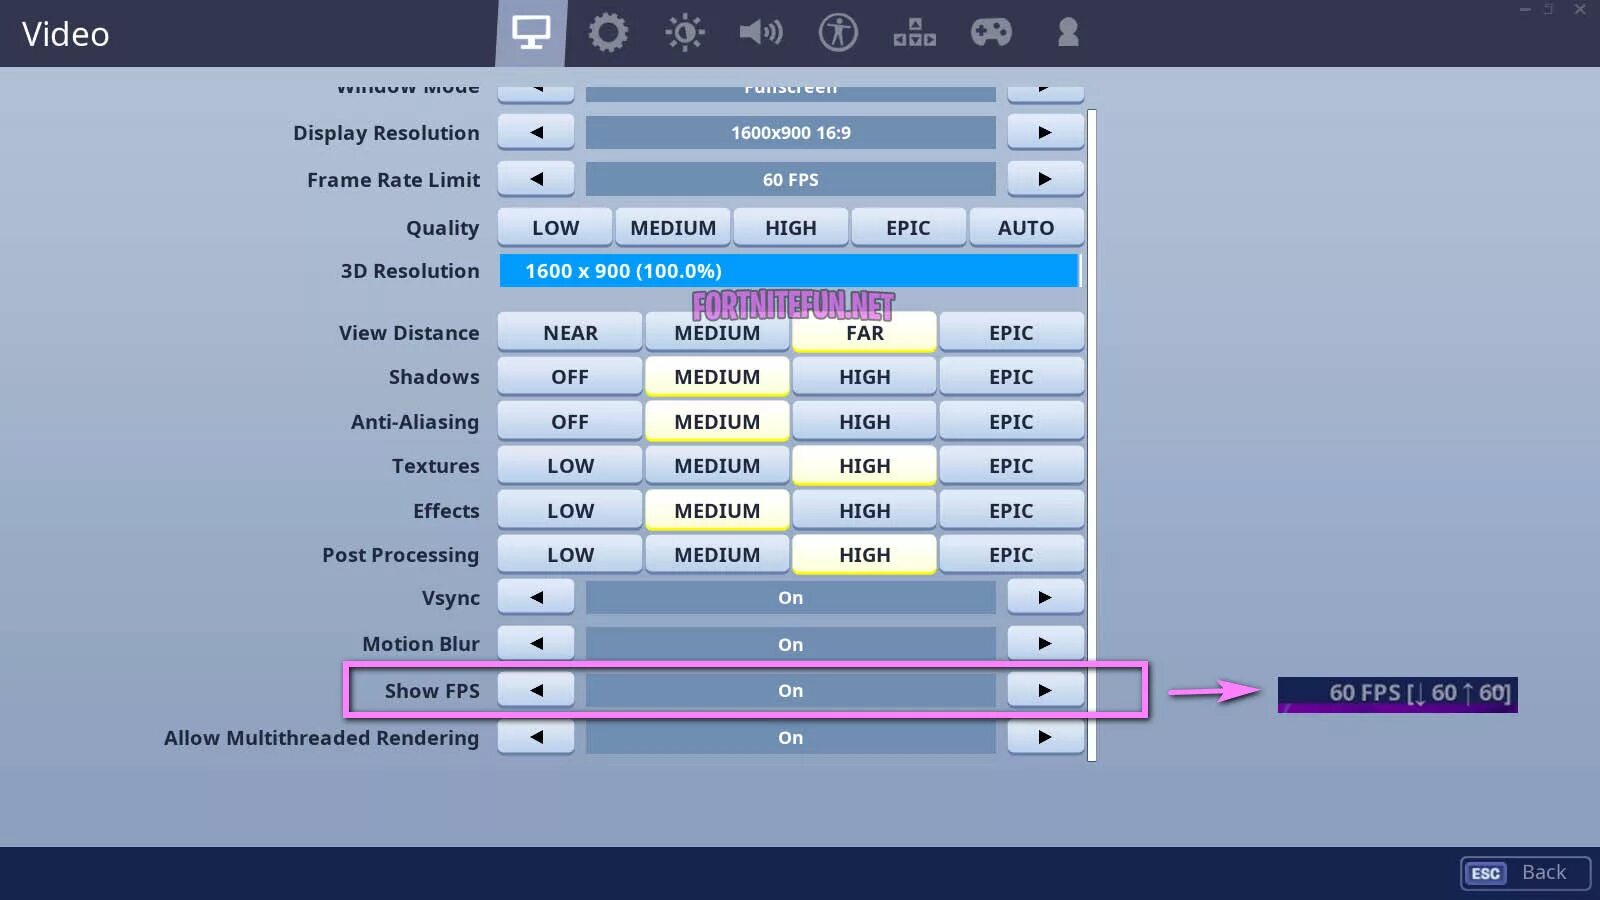Set Textures to MEDIUM

pos(717,466)
